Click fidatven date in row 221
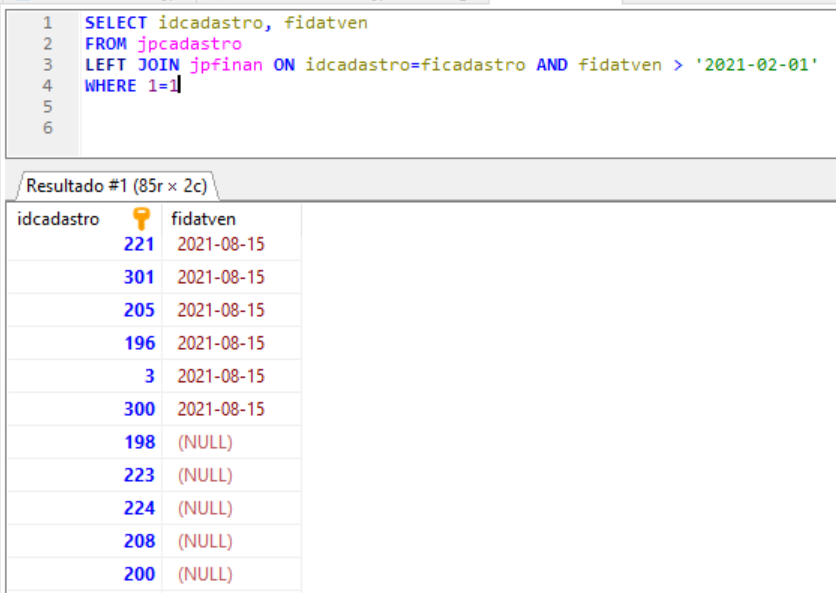 221,244
